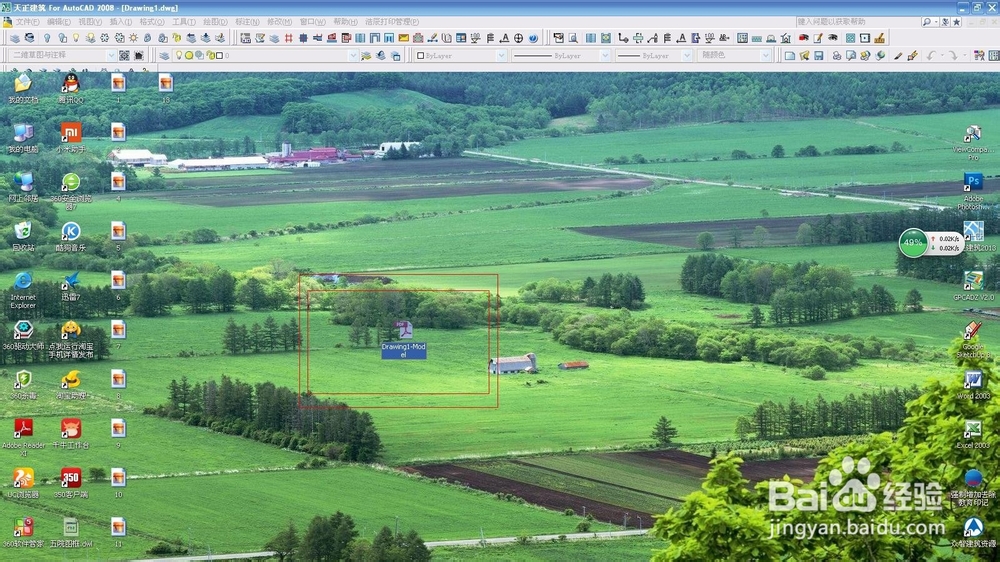The image size is (1000, 562).
Task: Open the 工具(T) menu
Action: point(184,22)
